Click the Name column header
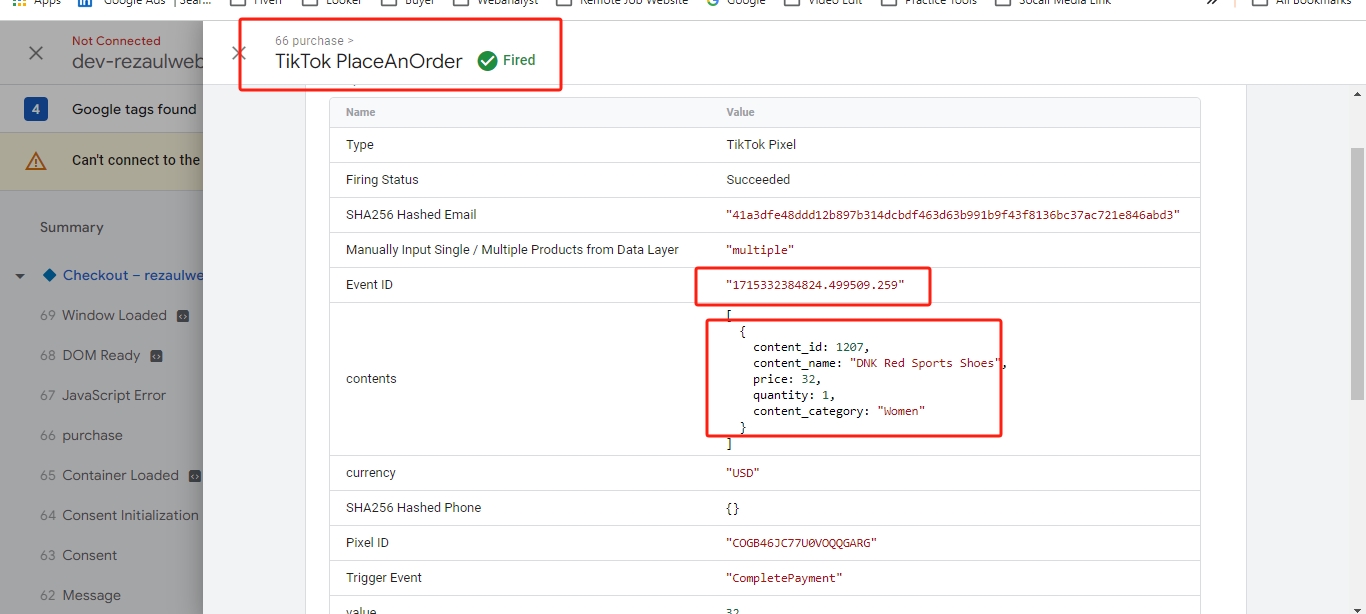The height and width of the screenshot is (614, 1366). [361, 112]
